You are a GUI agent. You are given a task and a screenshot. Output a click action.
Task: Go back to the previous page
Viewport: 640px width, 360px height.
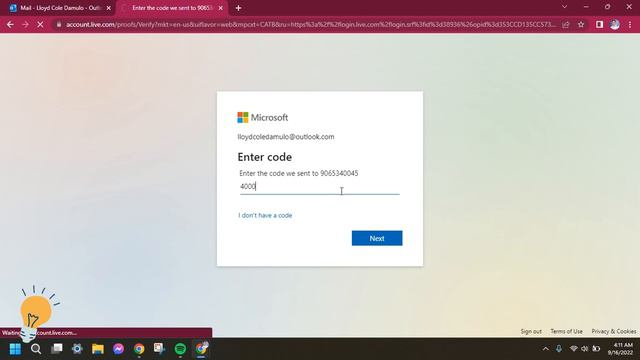[x=10, y=24]
